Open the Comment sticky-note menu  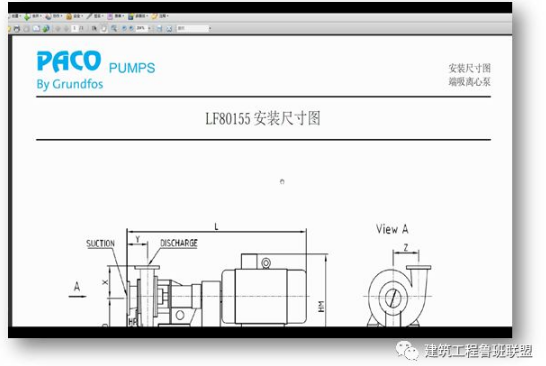click(160, 16)
